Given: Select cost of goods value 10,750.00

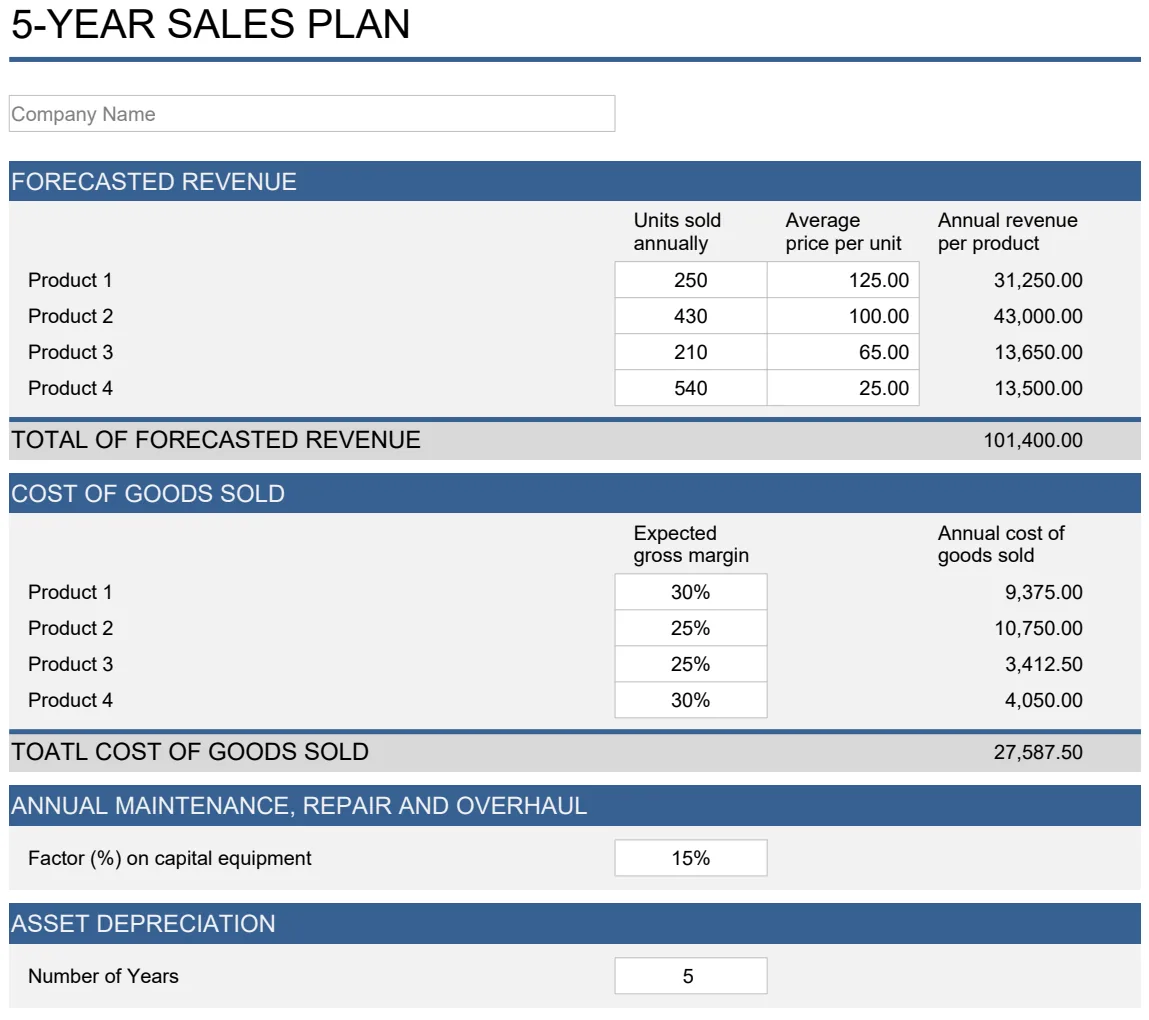Looking at the screenshot, I should pos(1038,628).
